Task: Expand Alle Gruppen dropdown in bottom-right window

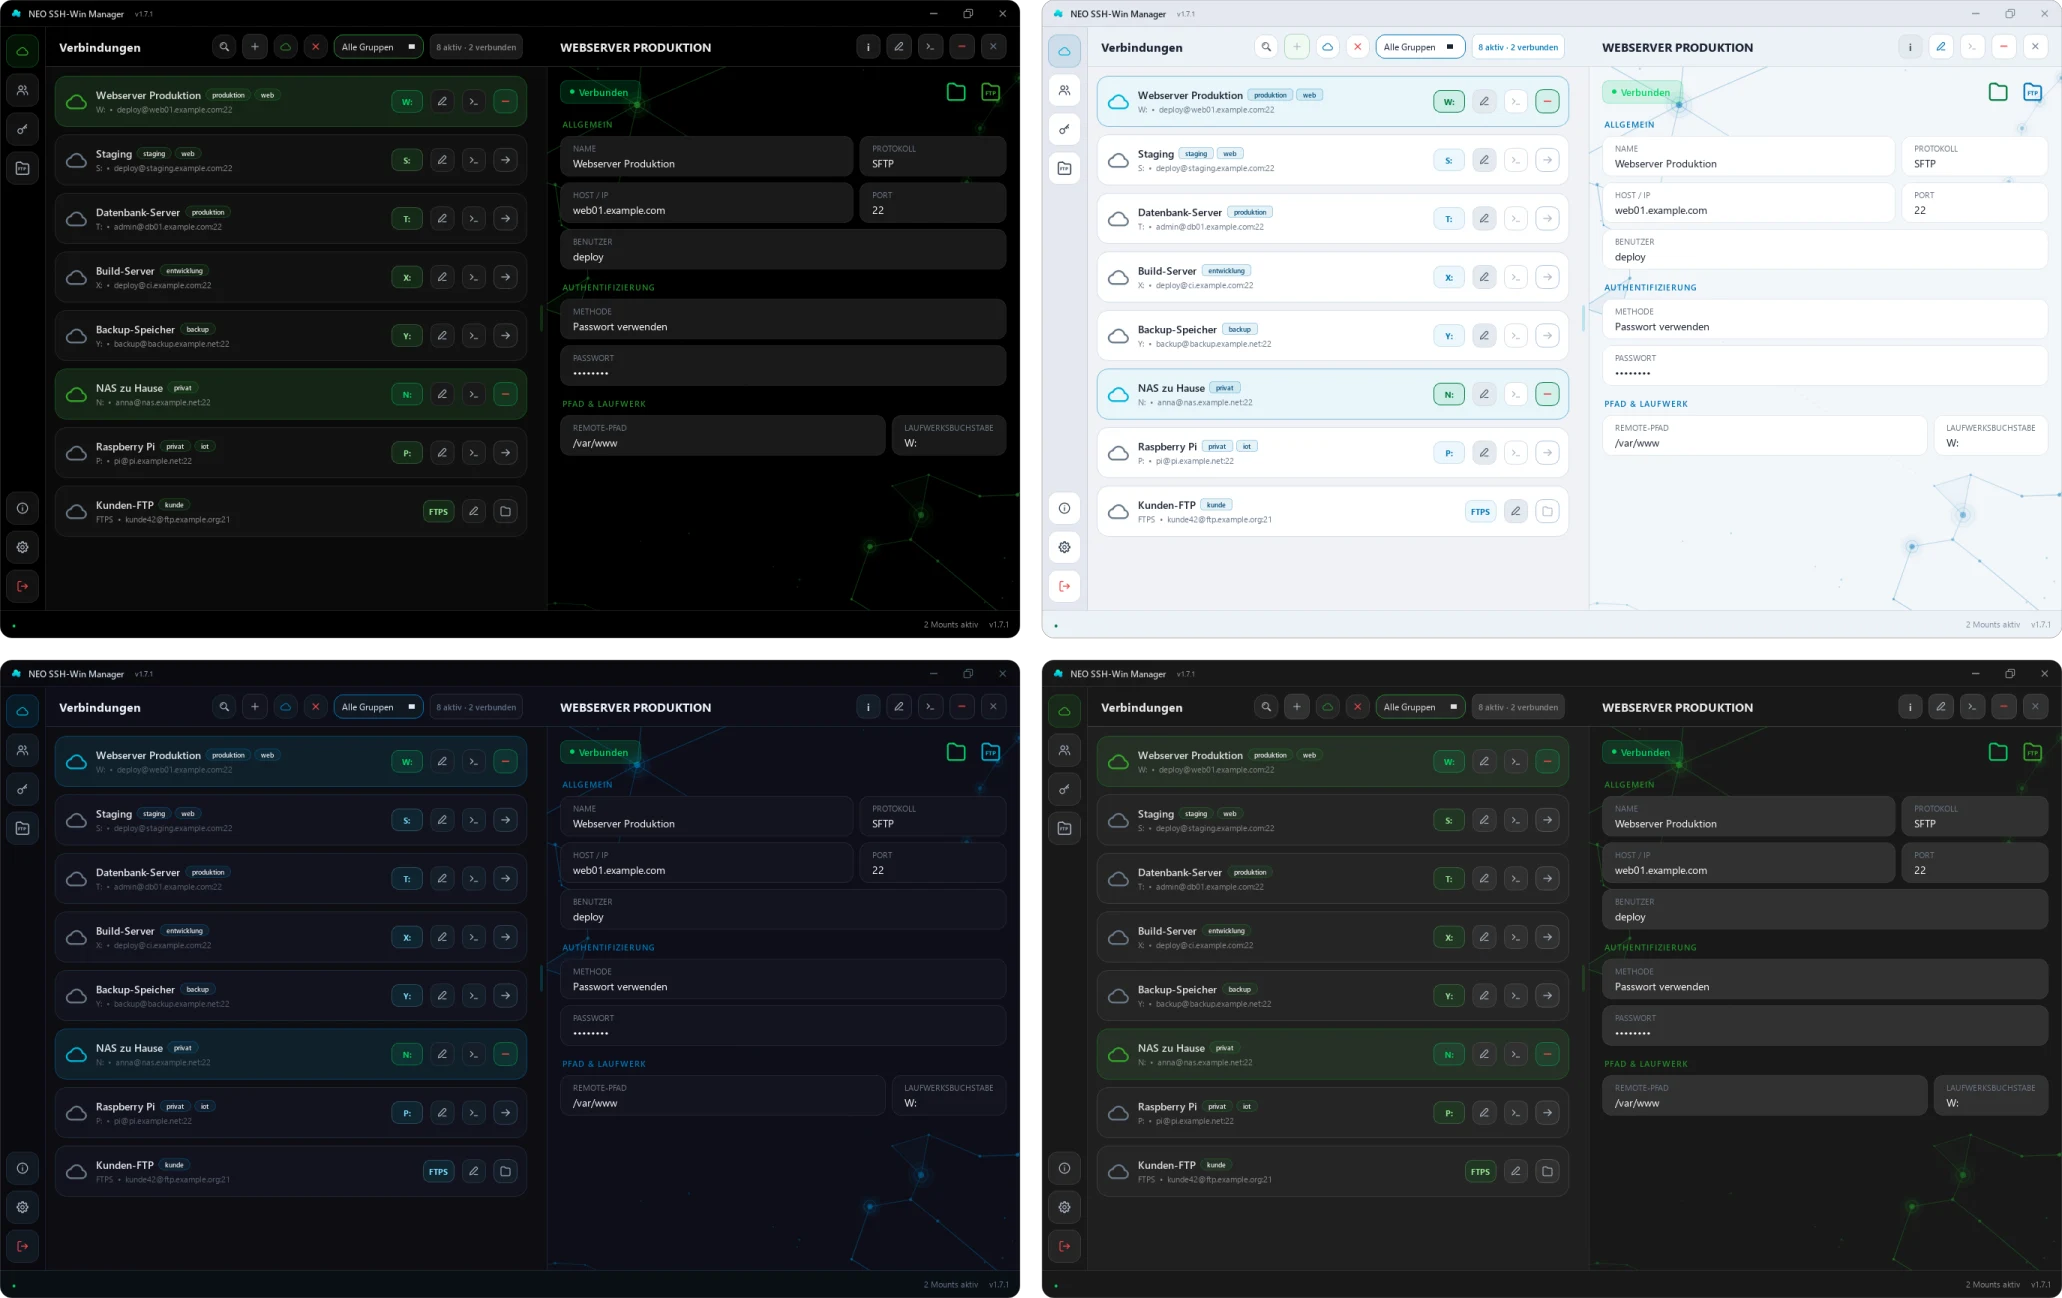Action: (1421, 707)
